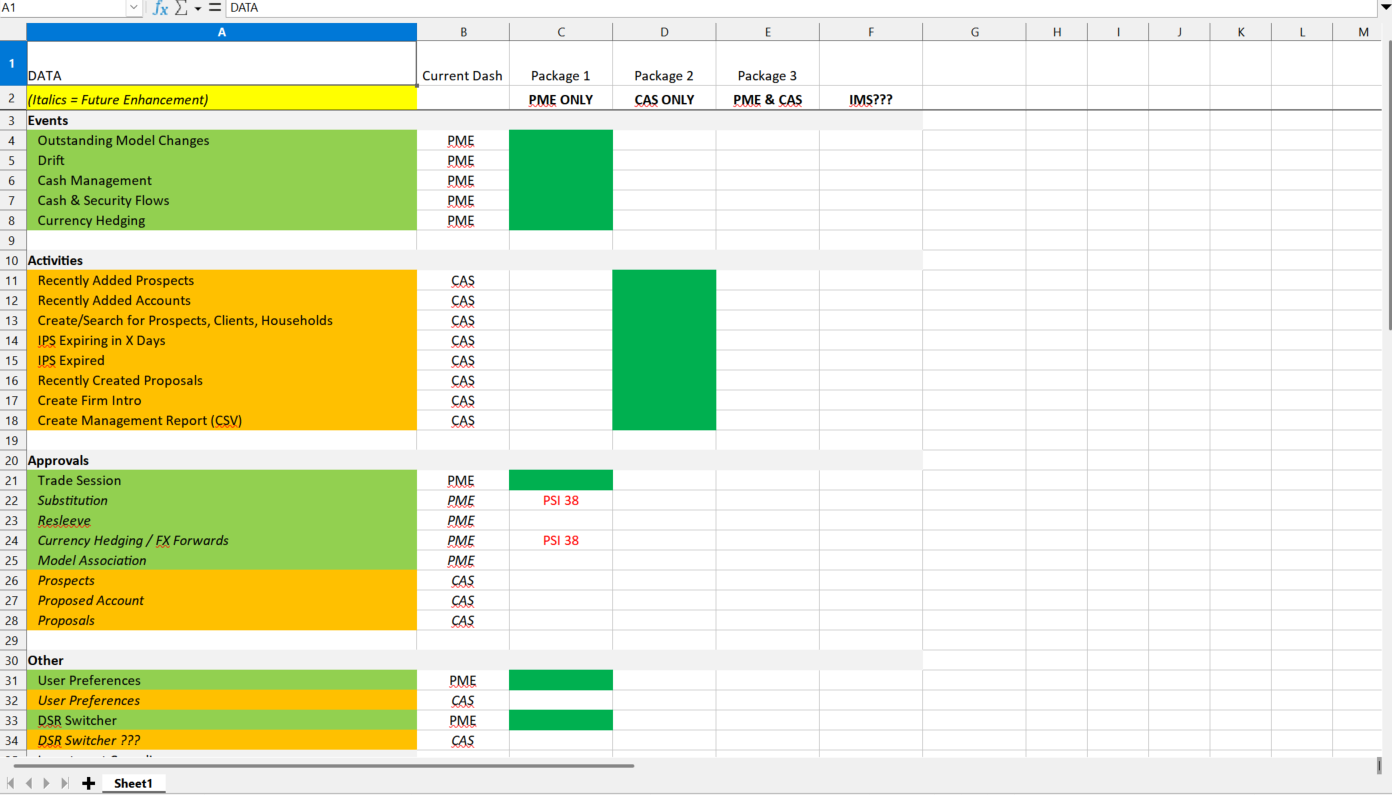Go to first sheet navigation arrow
This screenshot has width=1392, height=795.
[11, 783]
